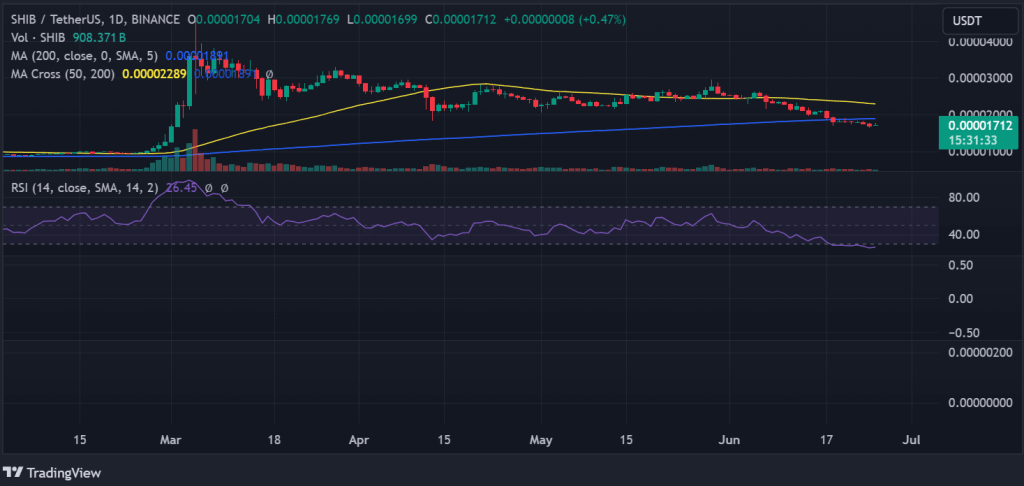Click the 80.00 RSI axis label
The height and width of the screenshot is (486, 1024).
coord(966,197)
